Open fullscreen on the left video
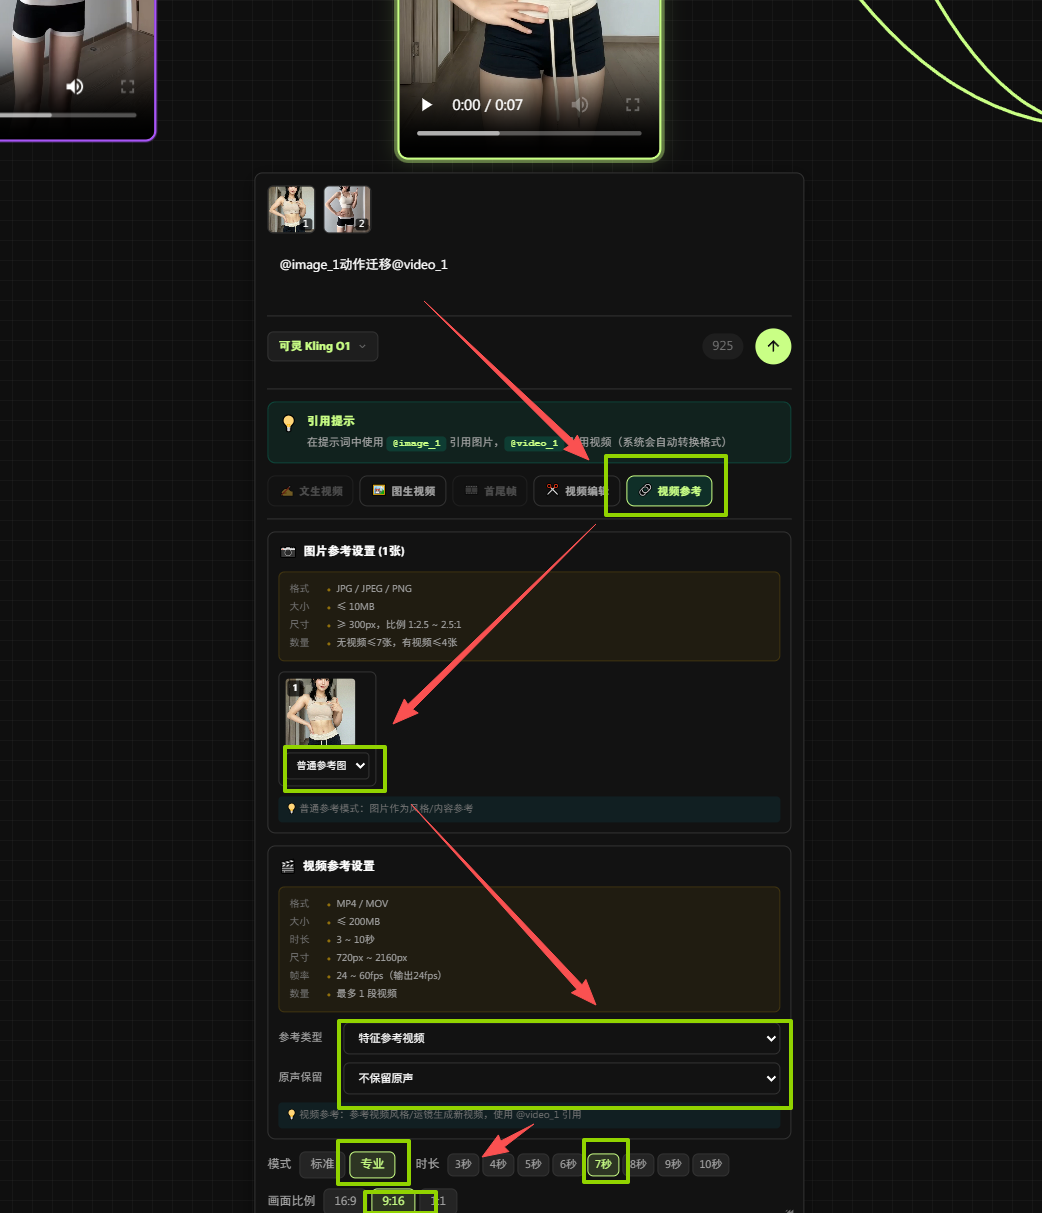This screenshot has height=1213, width=1042. 127,87
